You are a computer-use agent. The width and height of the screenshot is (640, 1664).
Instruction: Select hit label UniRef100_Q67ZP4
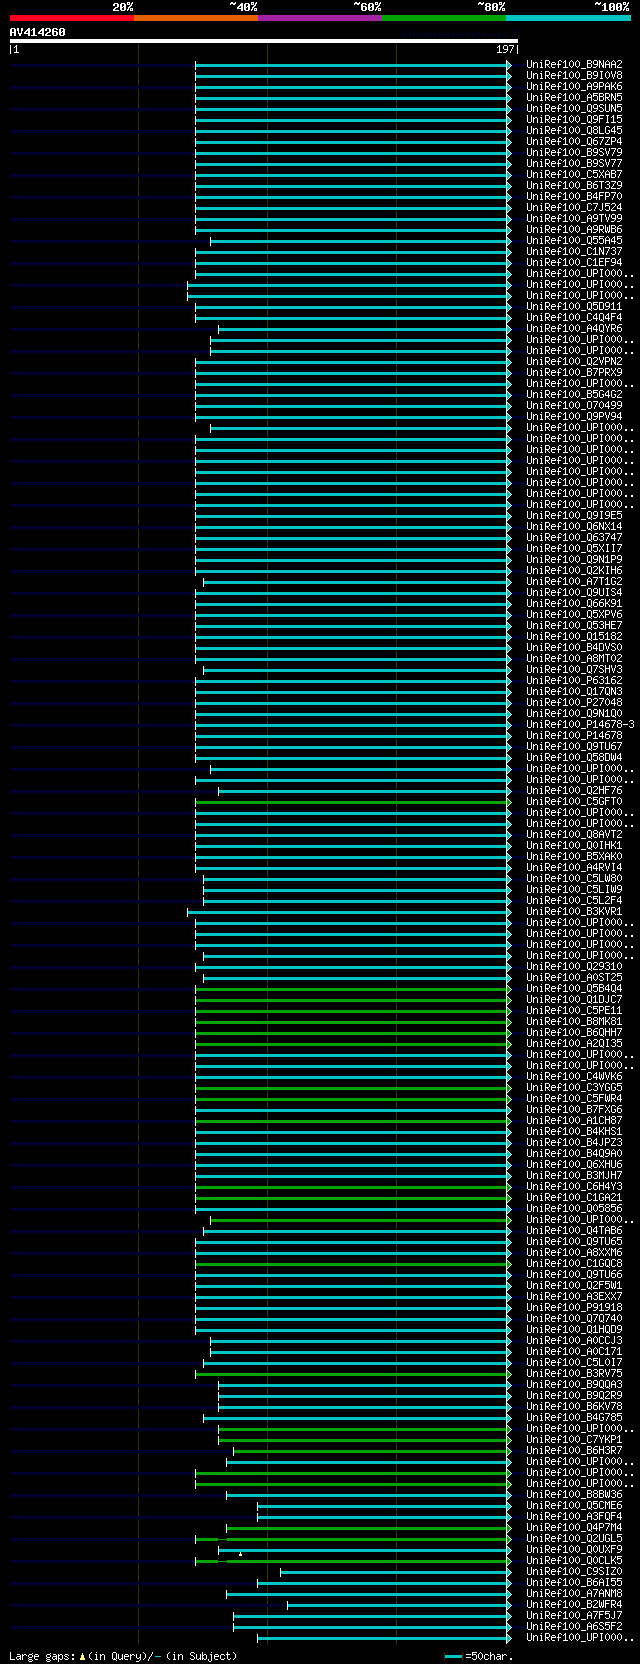[x=574, y=141]
